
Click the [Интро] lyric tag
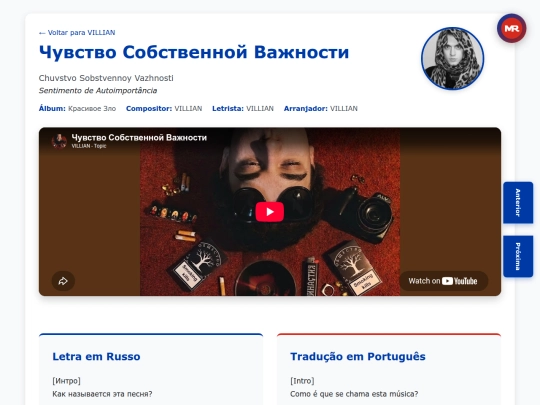[66, 381]
